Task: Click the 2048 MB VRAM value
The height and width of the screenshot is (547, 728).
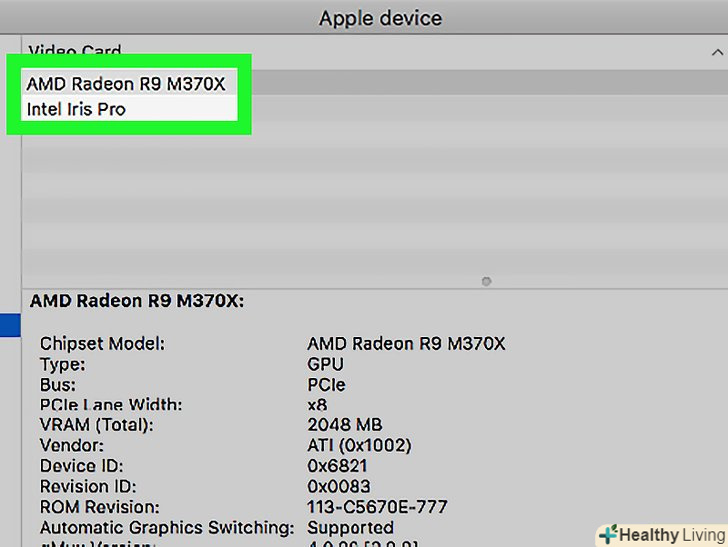Action: click(x=344, y=425)
